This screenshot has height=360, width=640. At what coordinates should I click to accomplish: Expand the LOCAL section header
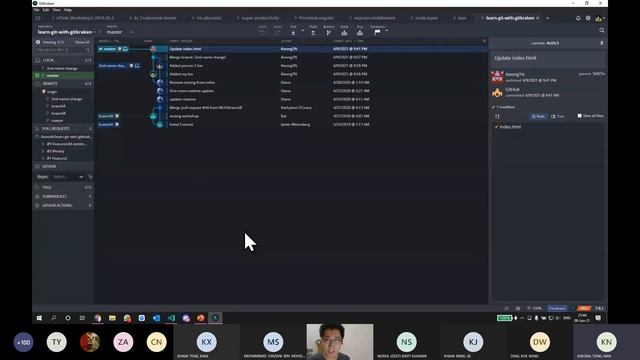[x=63, y=60]
